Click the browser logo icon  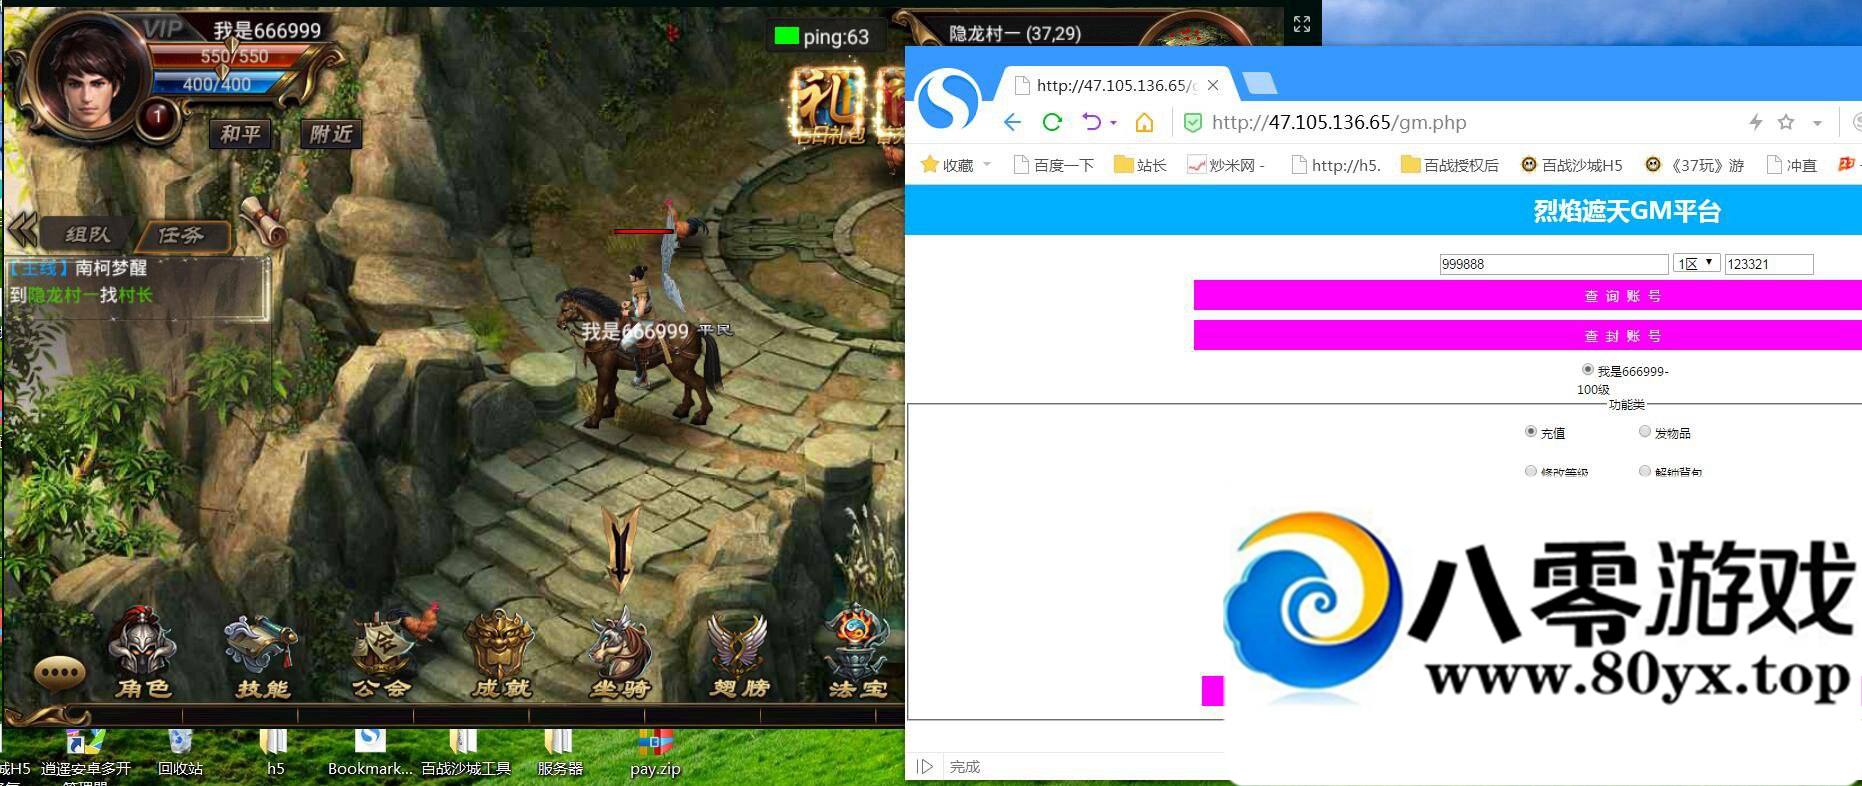point(949,100)
